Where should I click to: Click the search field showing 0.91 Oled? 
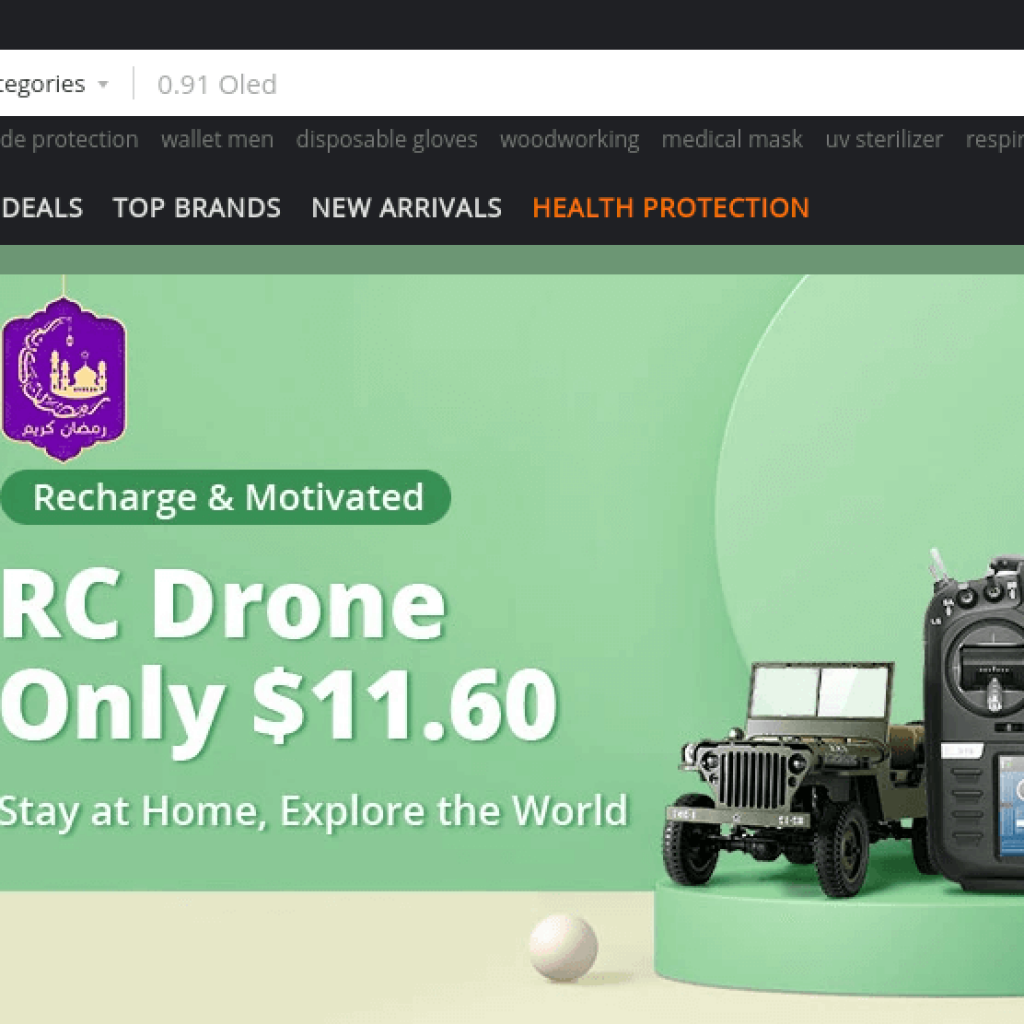(581, 84)
